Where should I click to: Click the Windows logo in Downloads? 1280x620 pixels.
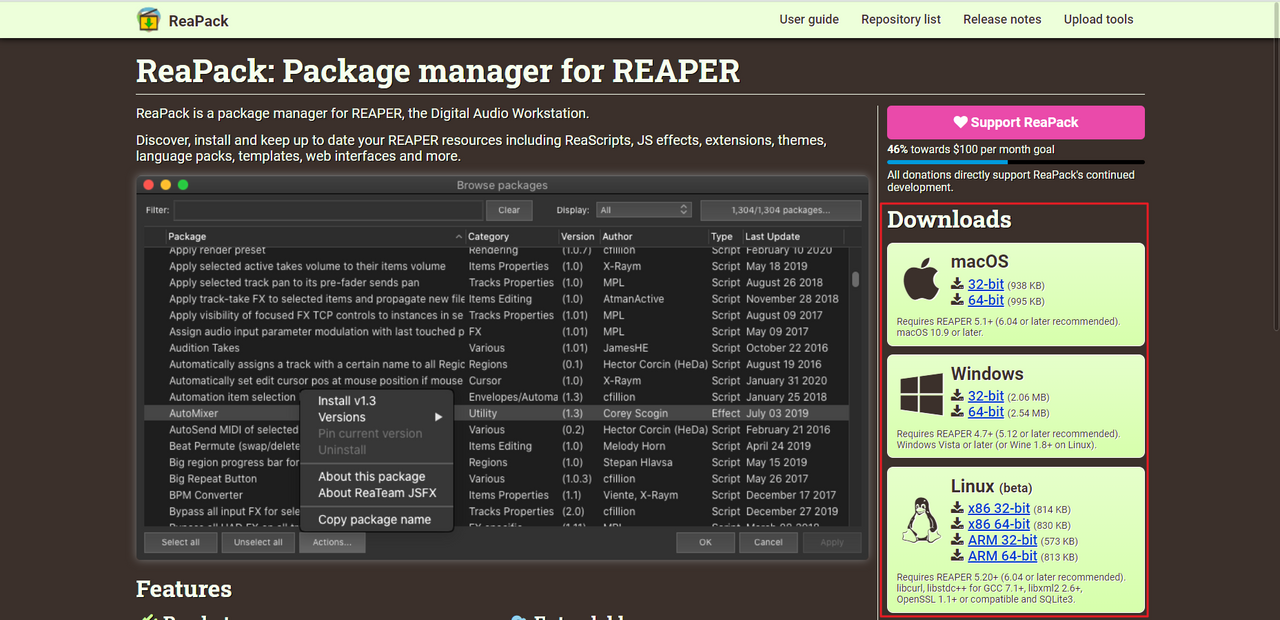tap(921, 393)
